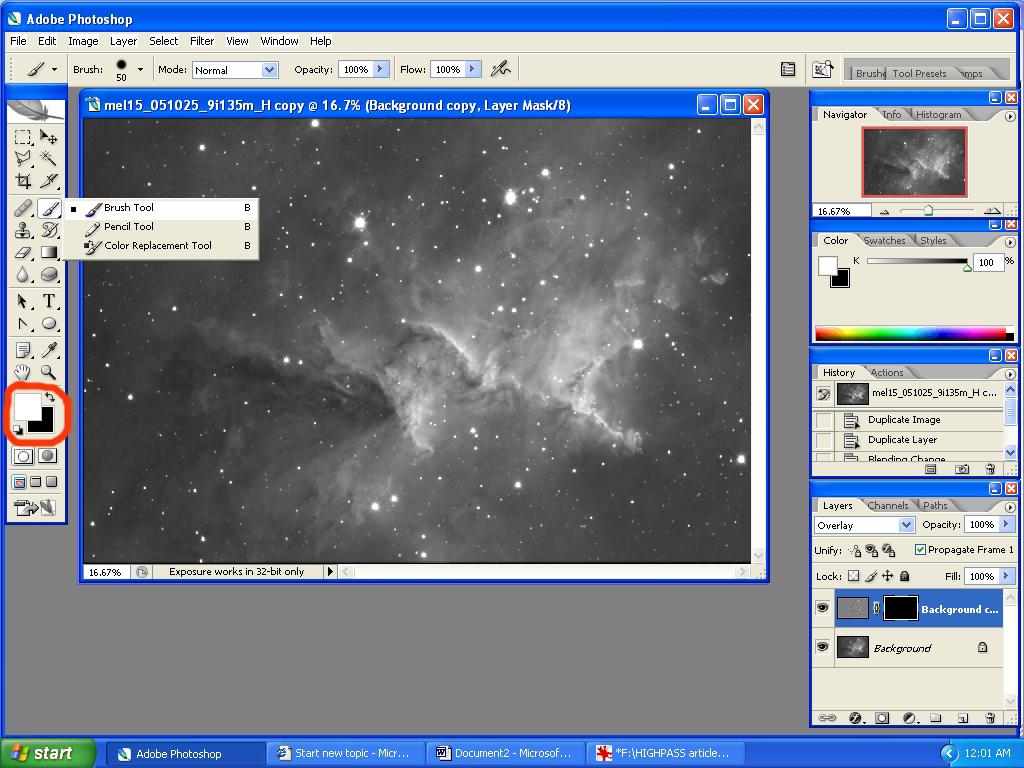The image size is (1024, 768).
Task: Open the Tool Preset picker
Action: pos(42,69)
